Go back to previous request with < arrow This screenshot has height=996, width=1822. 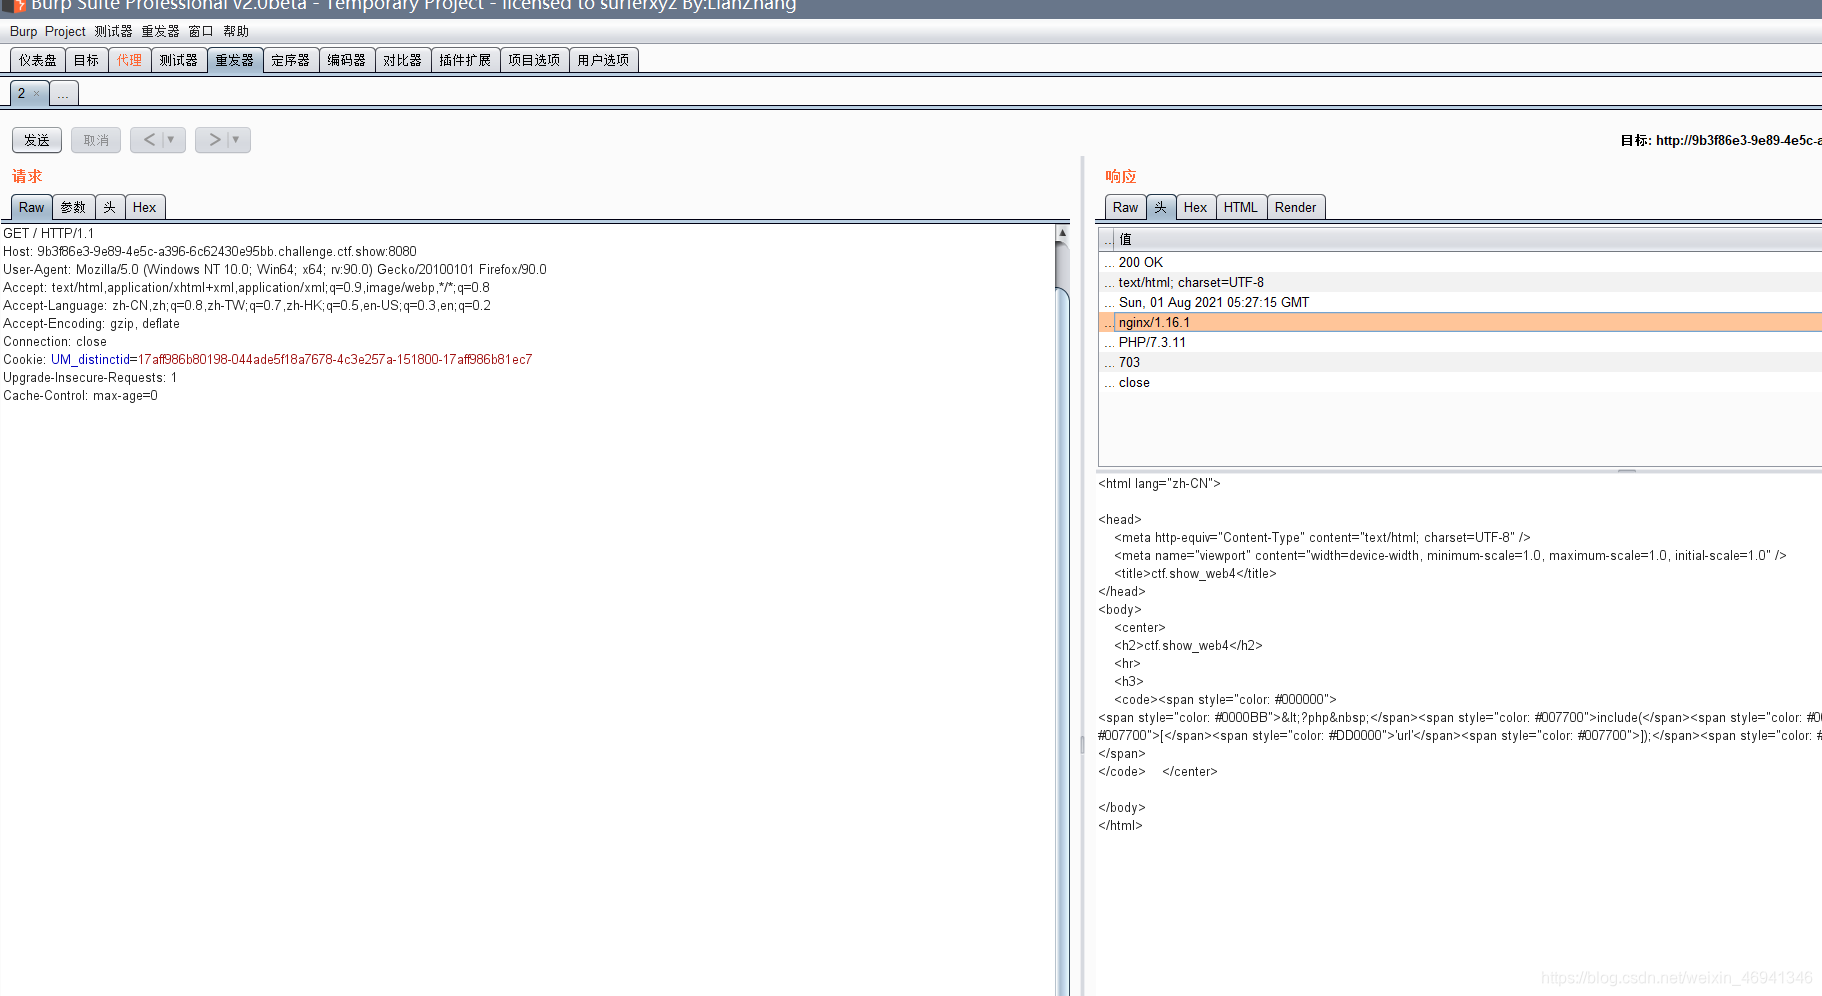(x=149, y=140)
